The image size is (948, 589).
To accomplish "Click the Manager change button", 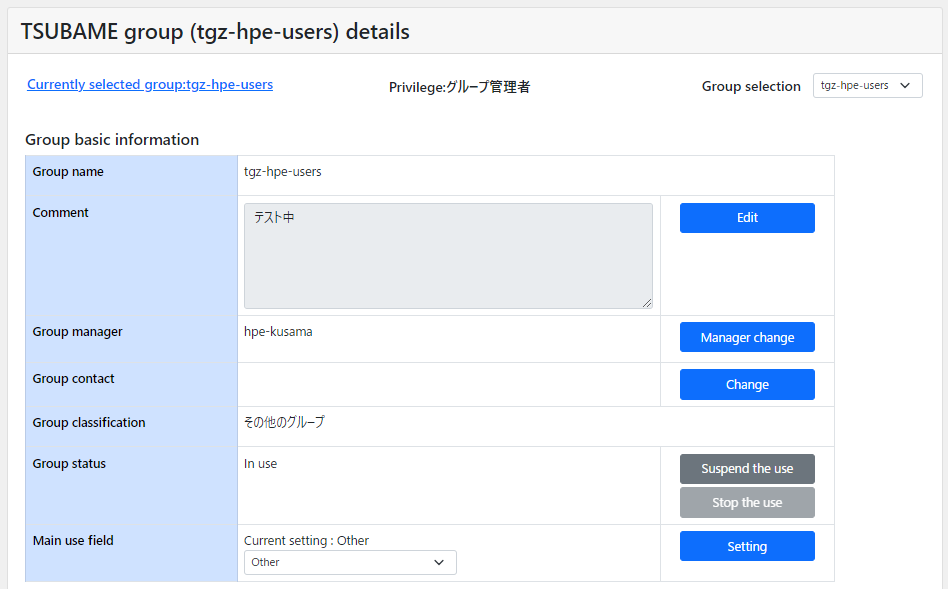I will (747, 337).
